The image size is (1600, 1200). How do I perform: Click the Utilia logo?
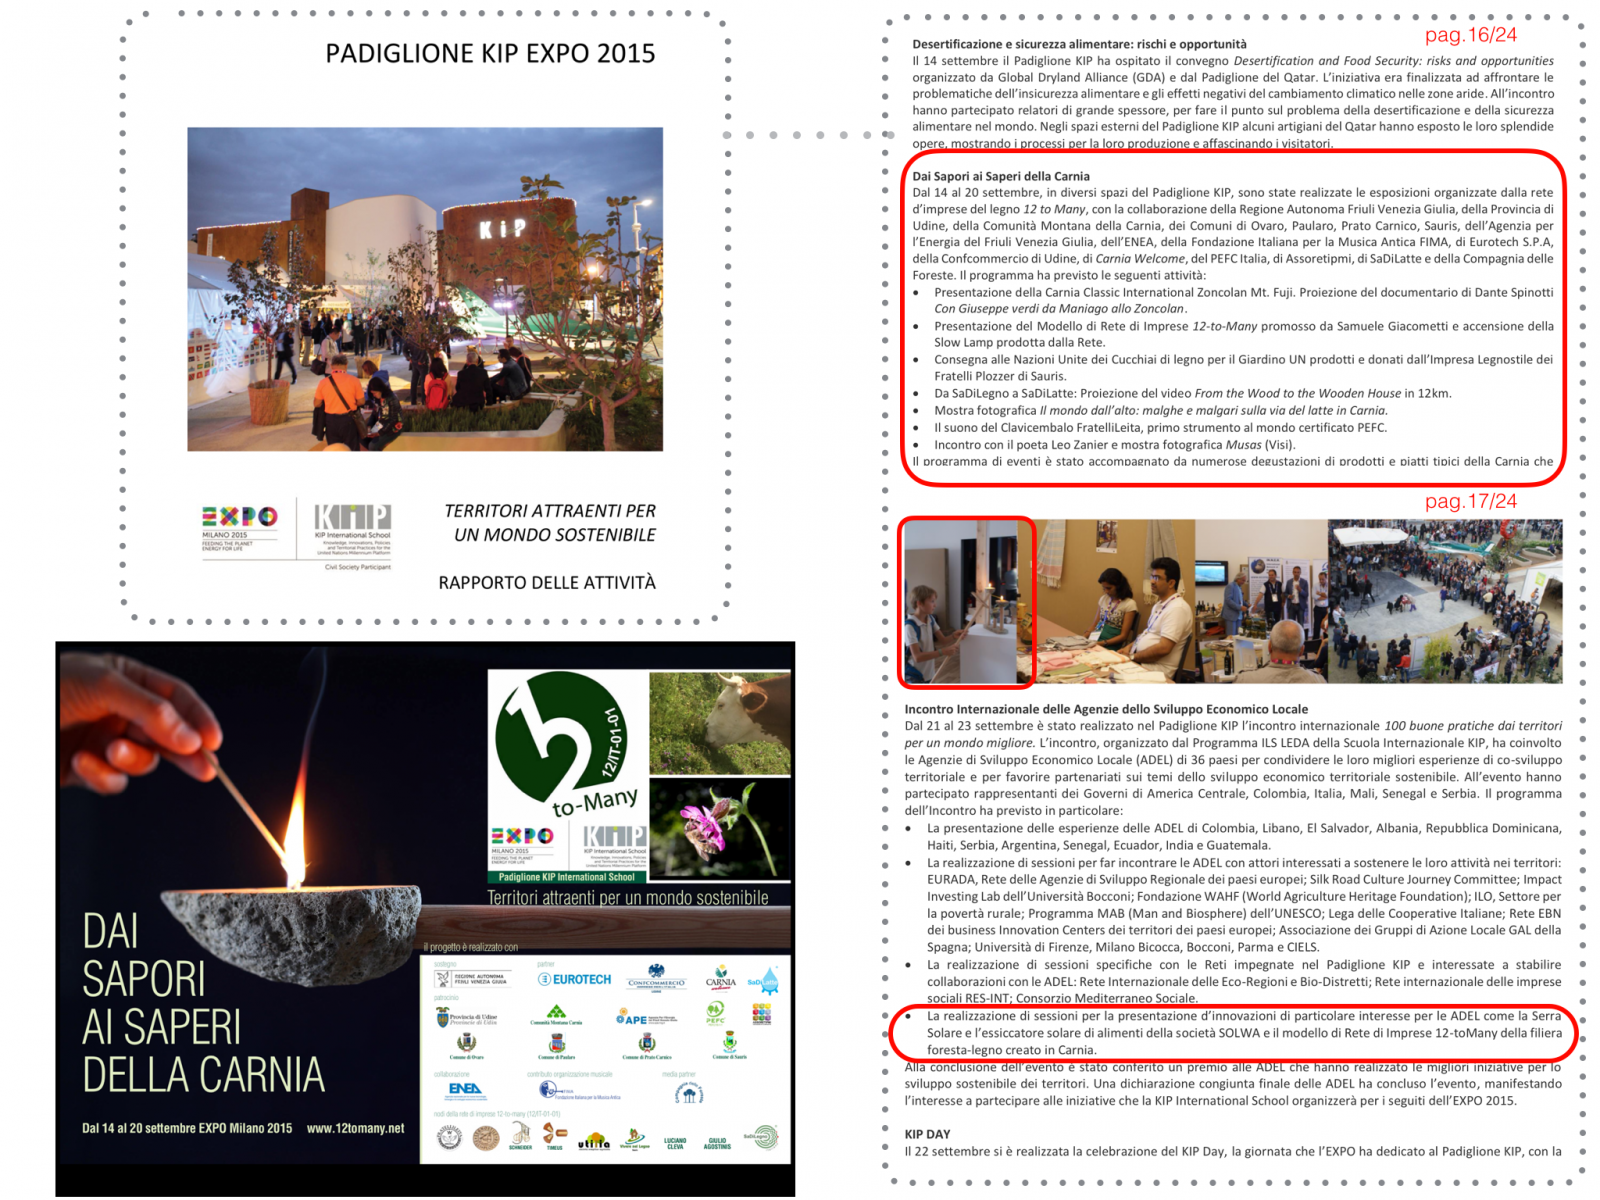click(594, 1139)
